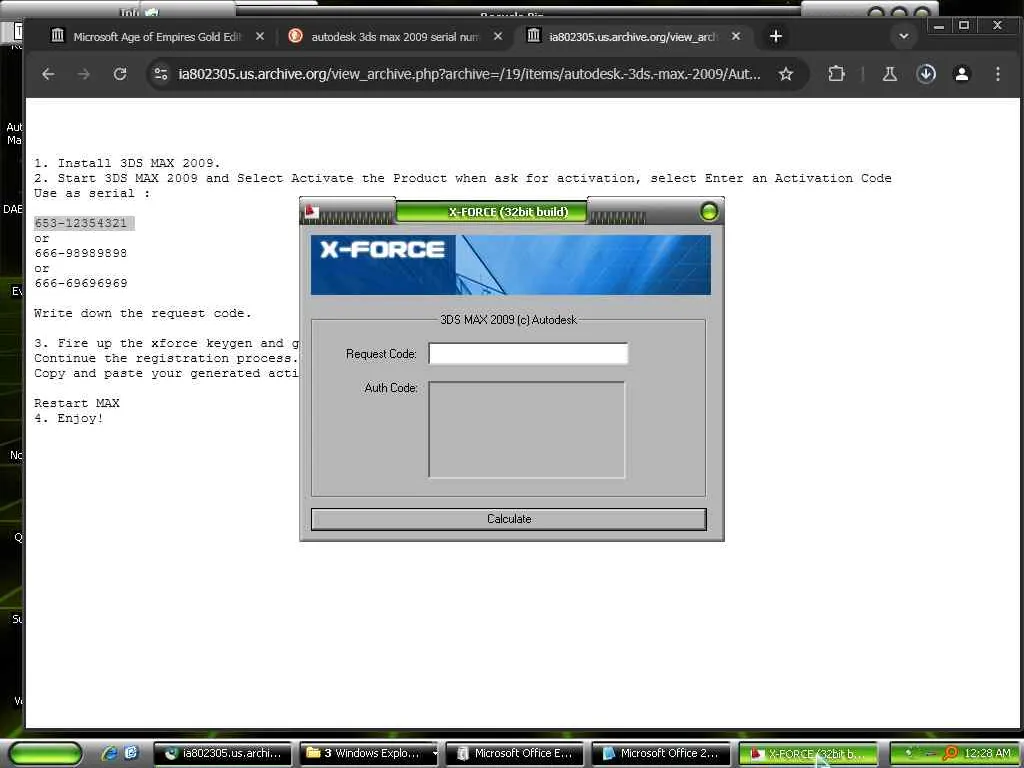The width and height of the screenshot is (1024, 768).
Task: Switch to ia802305.us.archi... taskbar window
Action: 223,753
